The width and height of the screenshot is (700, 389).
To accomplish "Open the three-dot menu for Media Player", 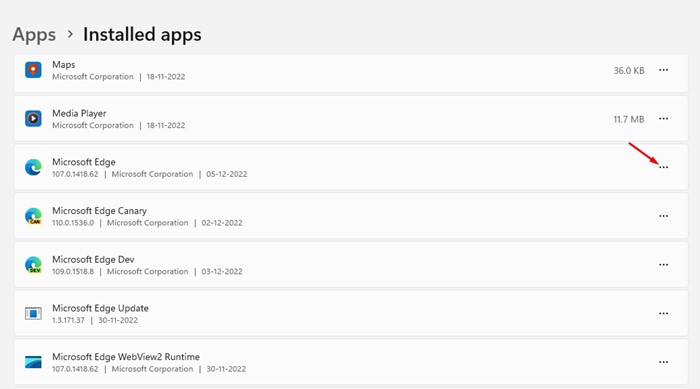I will 663,119.
